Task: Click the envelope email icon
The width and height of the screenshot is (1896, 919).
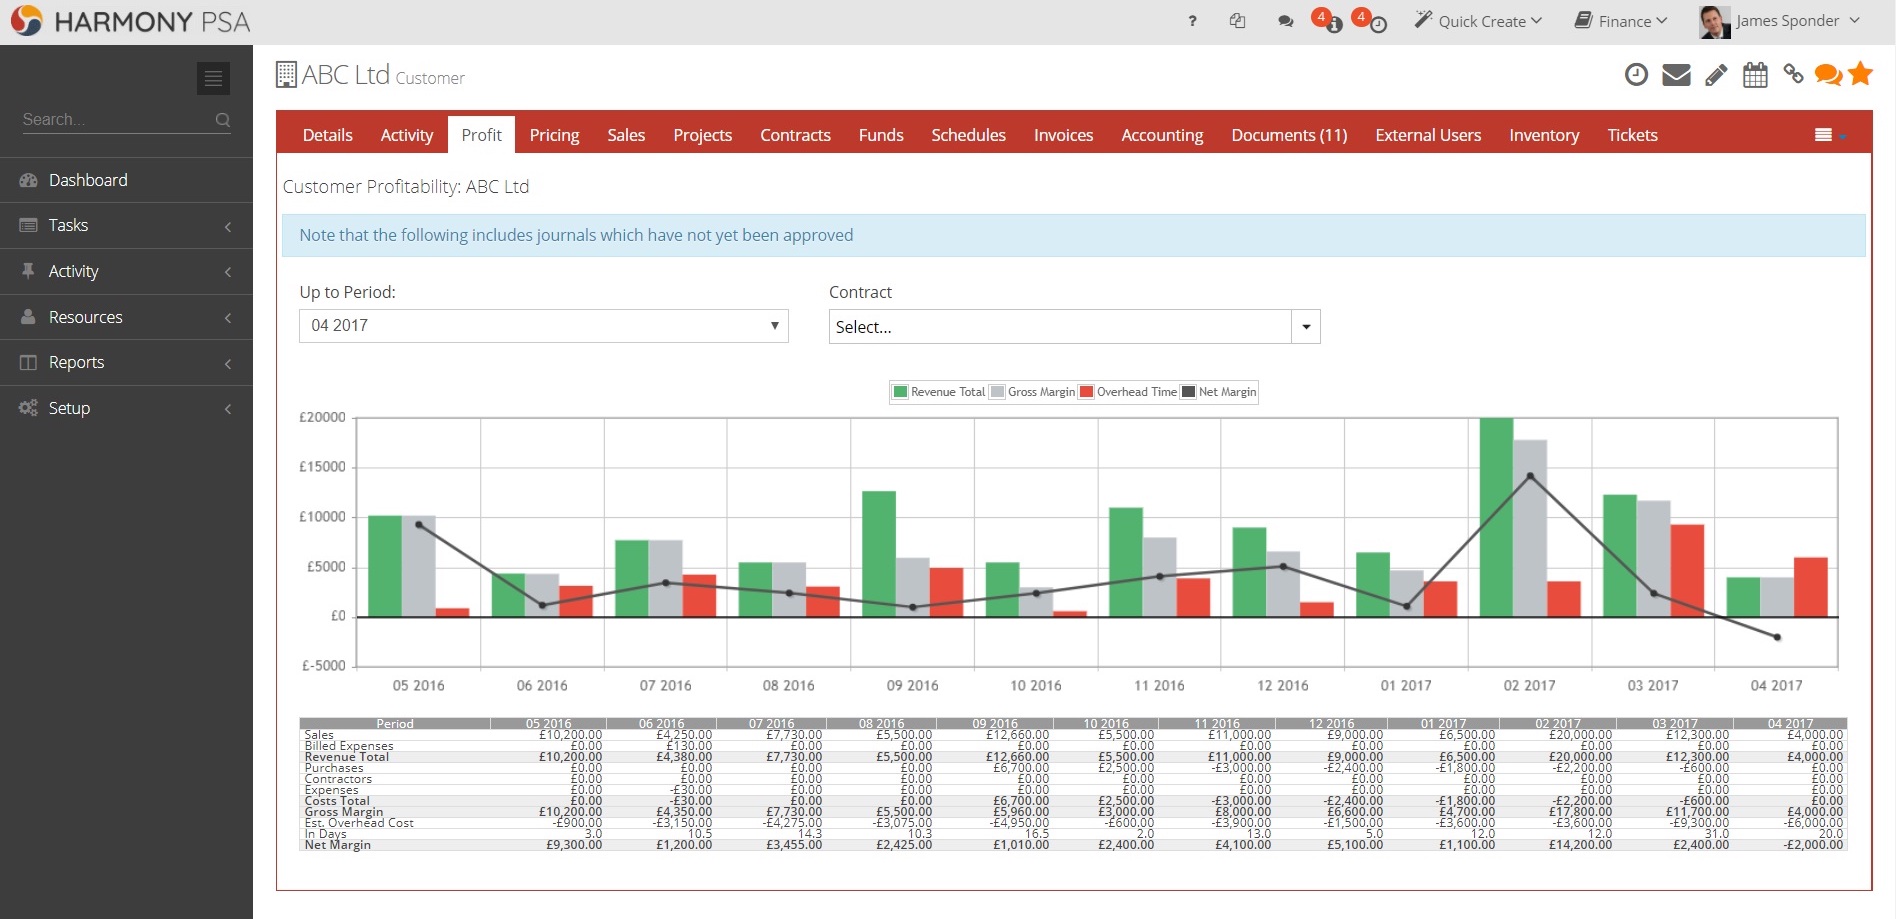Action: click(x=1676, y=75)
